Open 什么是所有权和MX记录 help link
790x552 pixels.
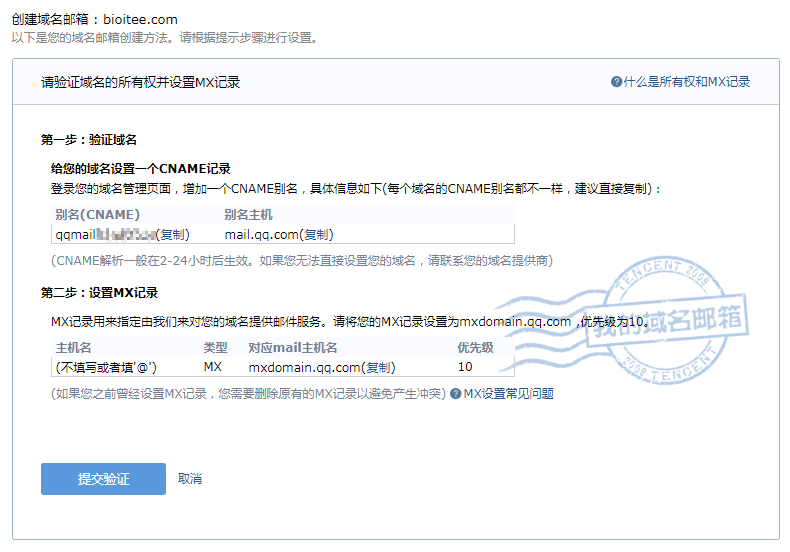[x=687, y=82]
